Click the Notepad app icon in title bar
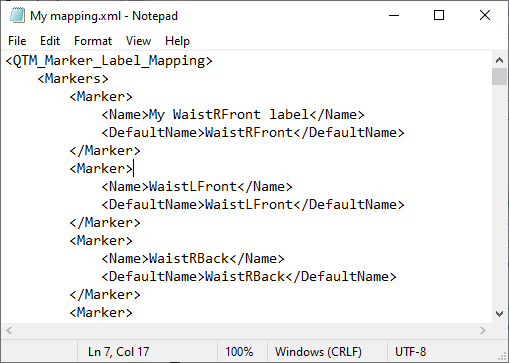Screen dimensions: 509x363 click(17, 15)
